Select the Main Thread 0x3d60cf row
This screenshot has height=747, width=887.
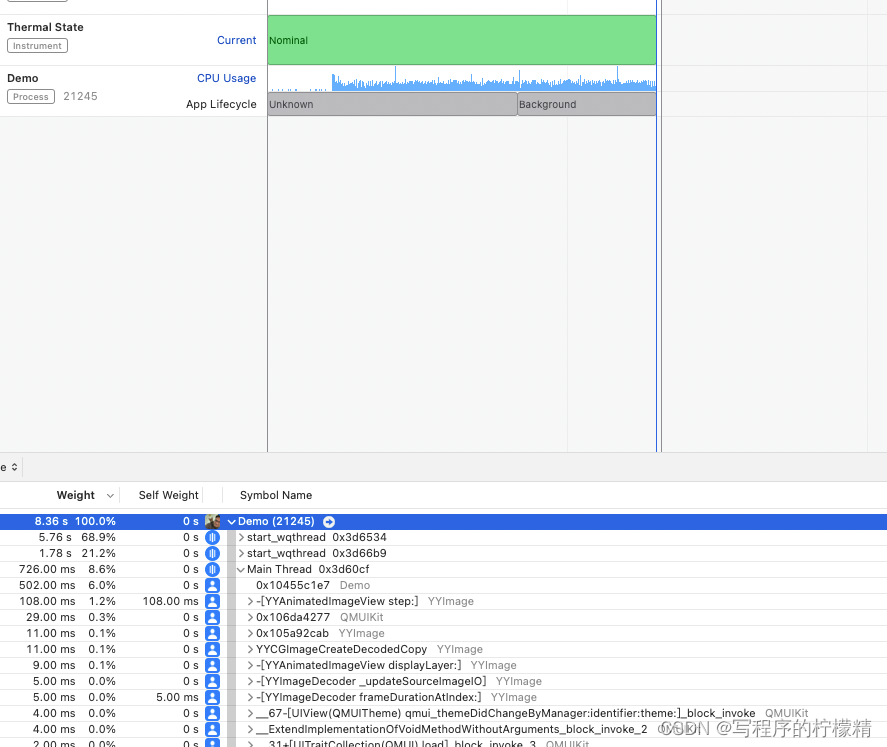pyautogui.click(x=444, y=569)
